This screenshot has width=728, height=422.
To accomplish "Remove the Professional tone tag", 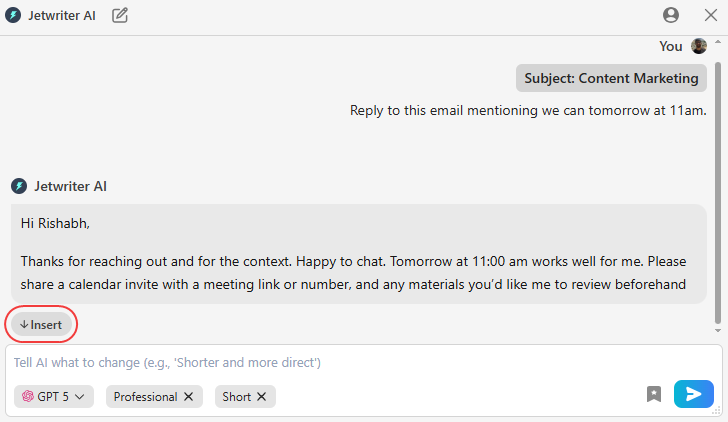I will [188, 397].
